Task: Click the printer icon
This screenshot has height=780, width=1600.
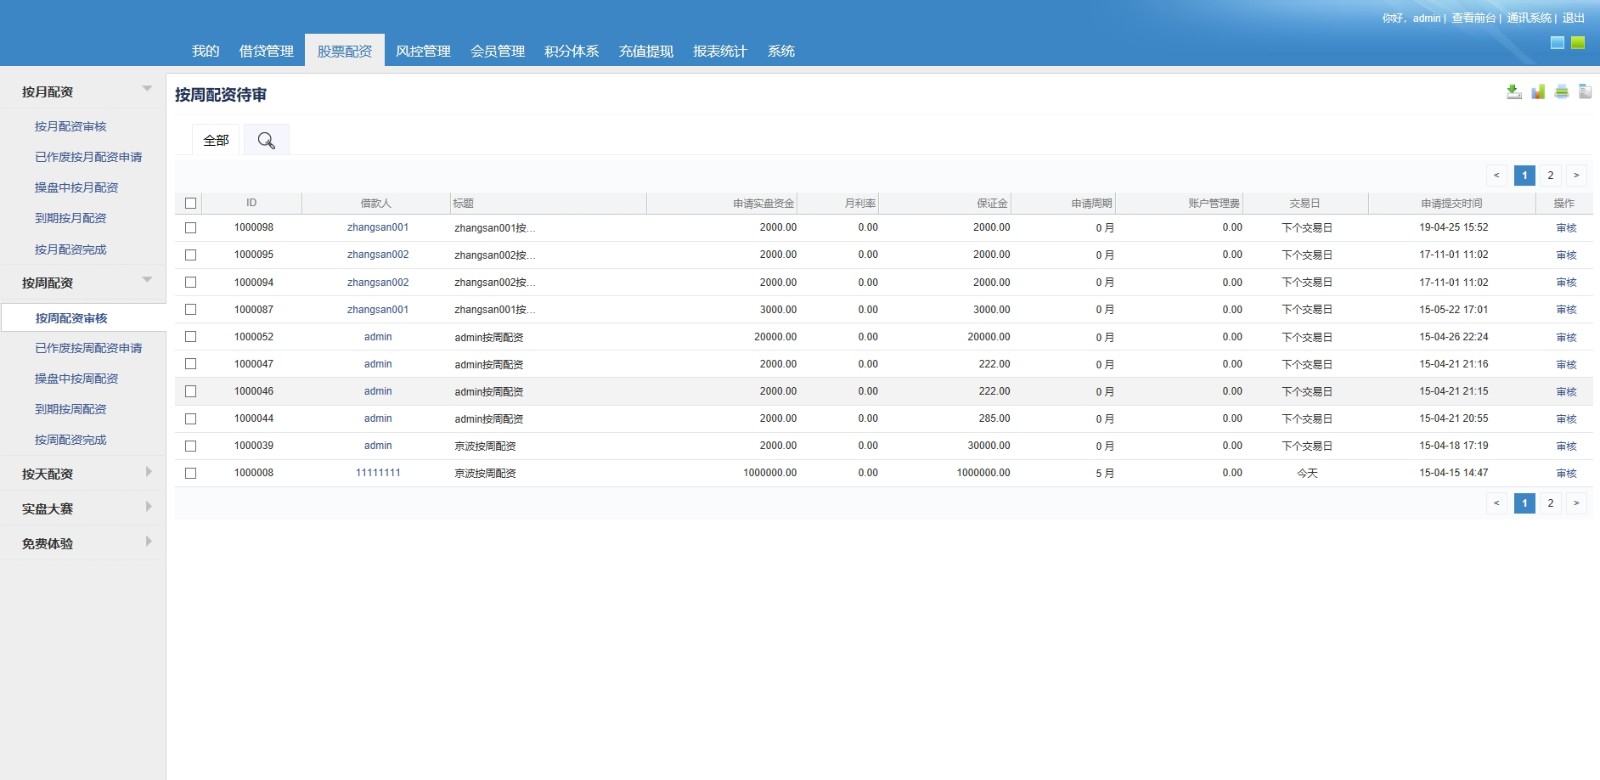Action: [1562, 92]
